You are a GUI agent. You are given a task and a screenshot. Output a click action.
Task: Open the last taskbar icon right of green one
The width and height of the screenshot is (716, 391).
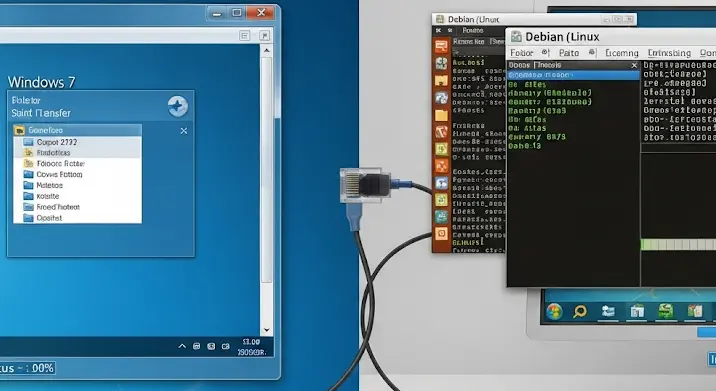point(695,312)
